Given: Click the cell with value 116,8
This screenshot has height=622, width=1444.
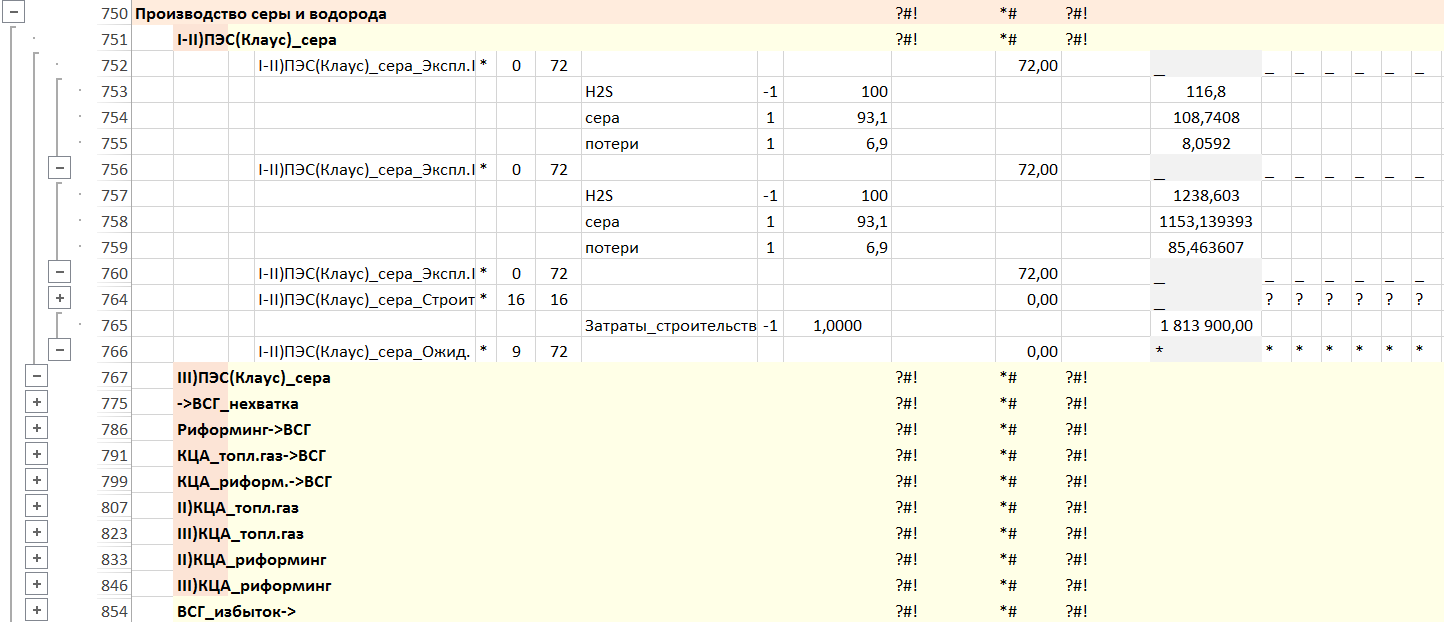Looking at the screenshot, I should (1205, 92).
